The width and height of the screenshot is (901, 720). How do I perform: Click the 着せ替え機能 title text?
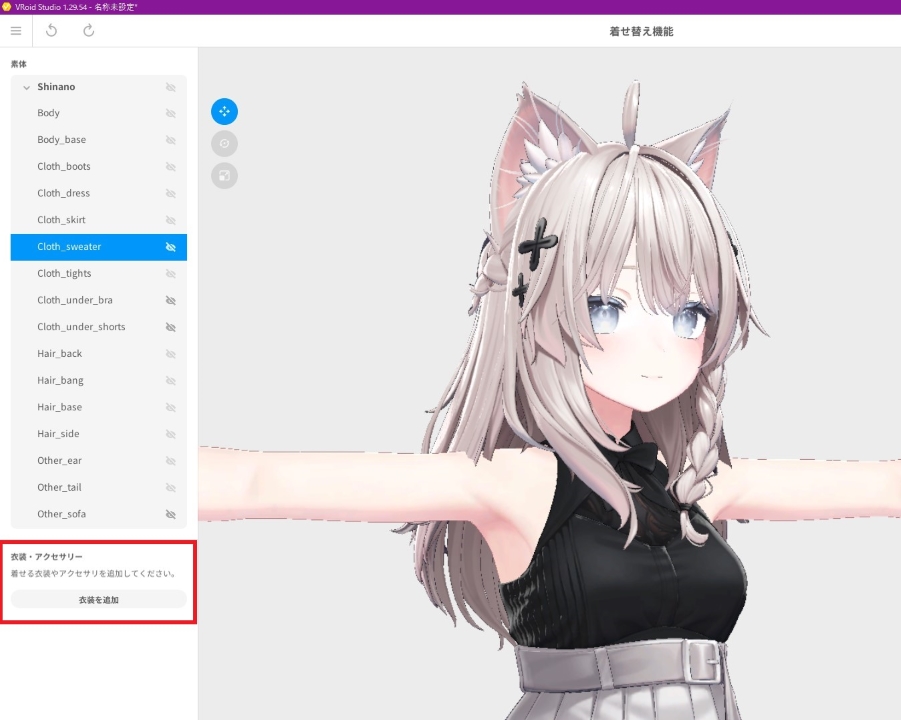pyautogui.click(x=641, y=32)
